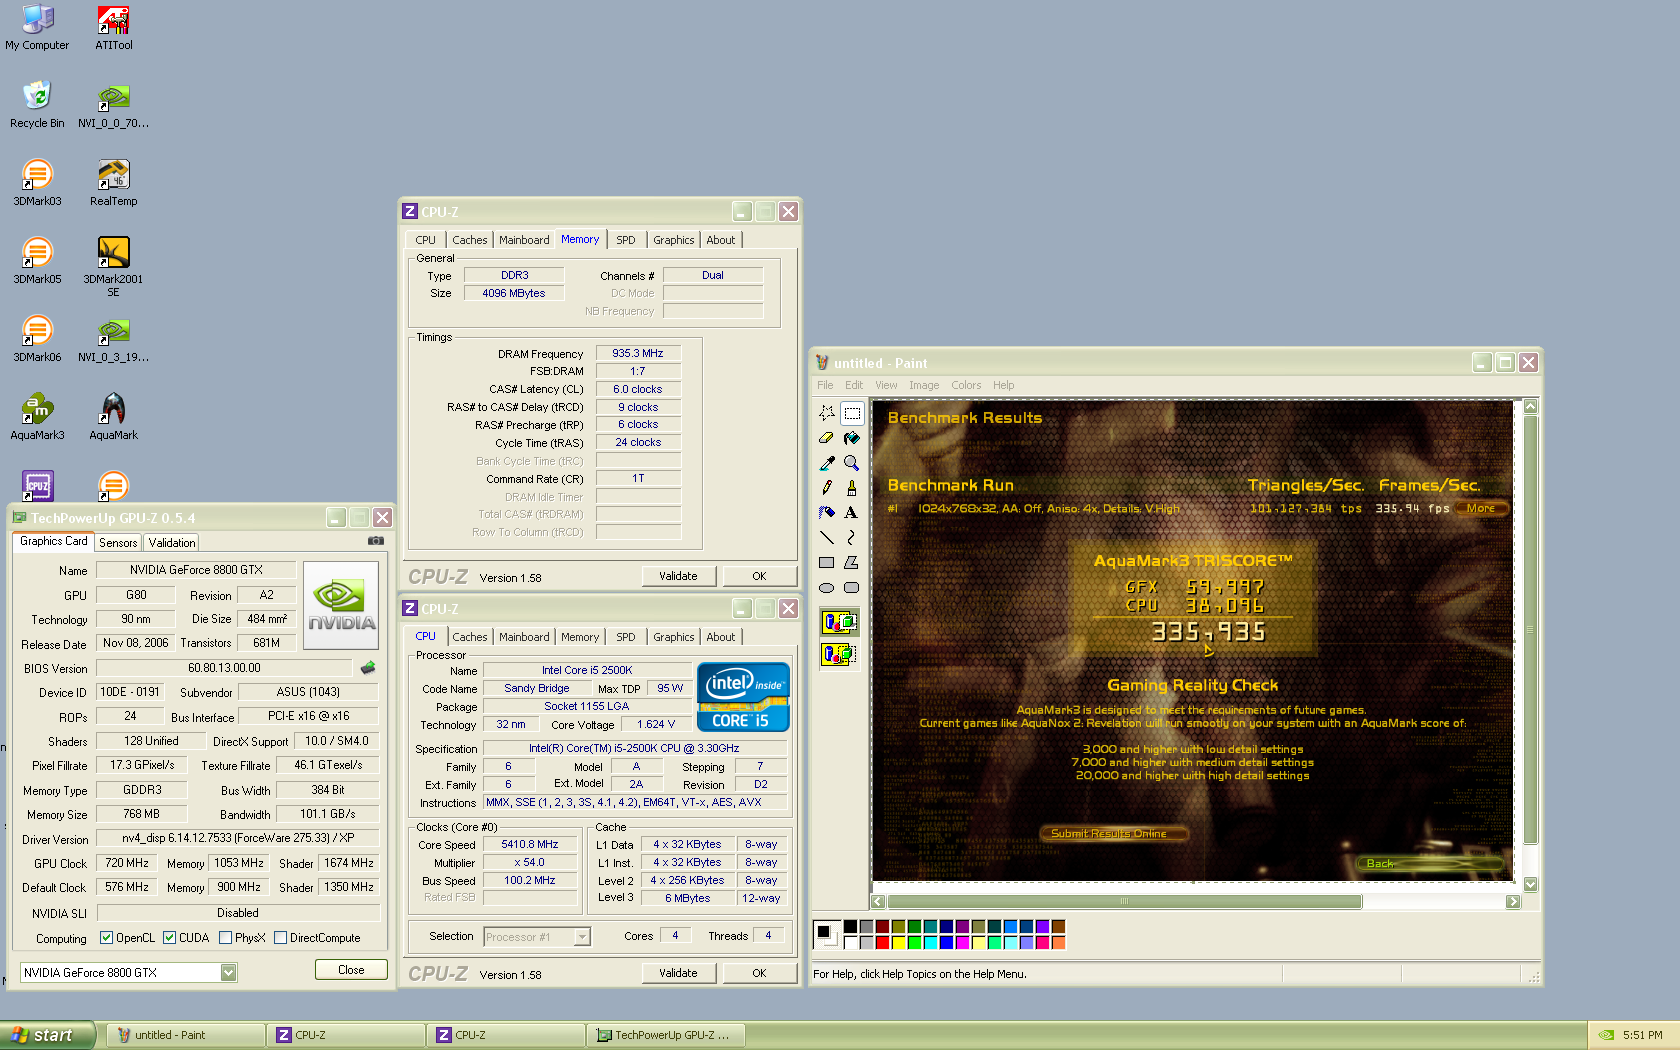1680x1050 pixels.
Task: Open the AquaMark3 desktop icon
Action: (x=37, y=418)
